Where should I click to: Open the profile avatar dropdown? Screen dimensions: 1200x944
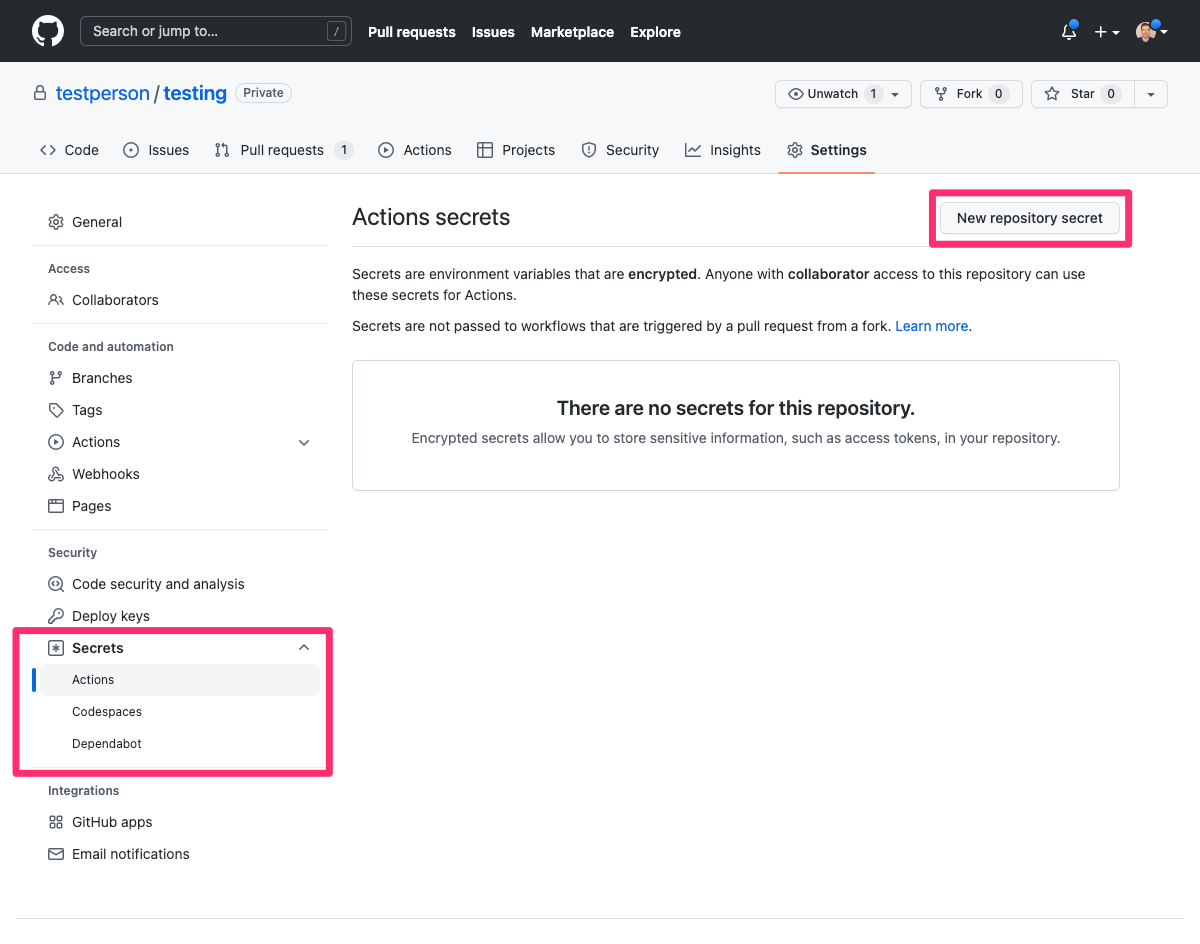coord(1148,31)
